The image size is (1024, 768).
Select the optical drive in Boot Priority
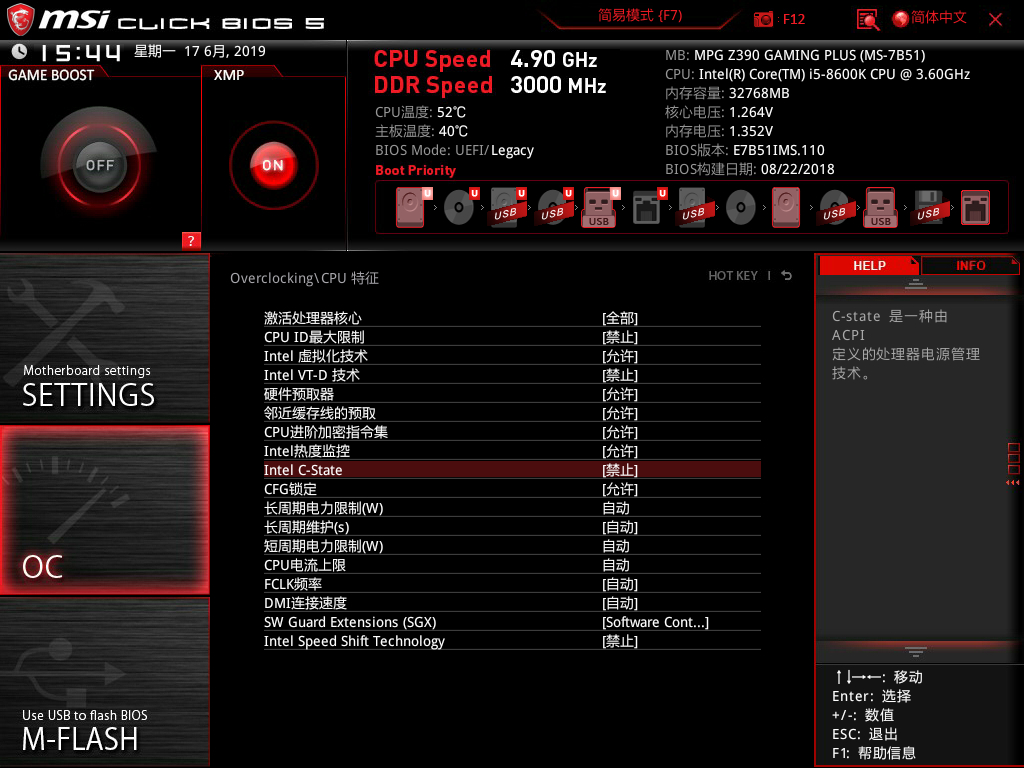(x=460, y=207)
